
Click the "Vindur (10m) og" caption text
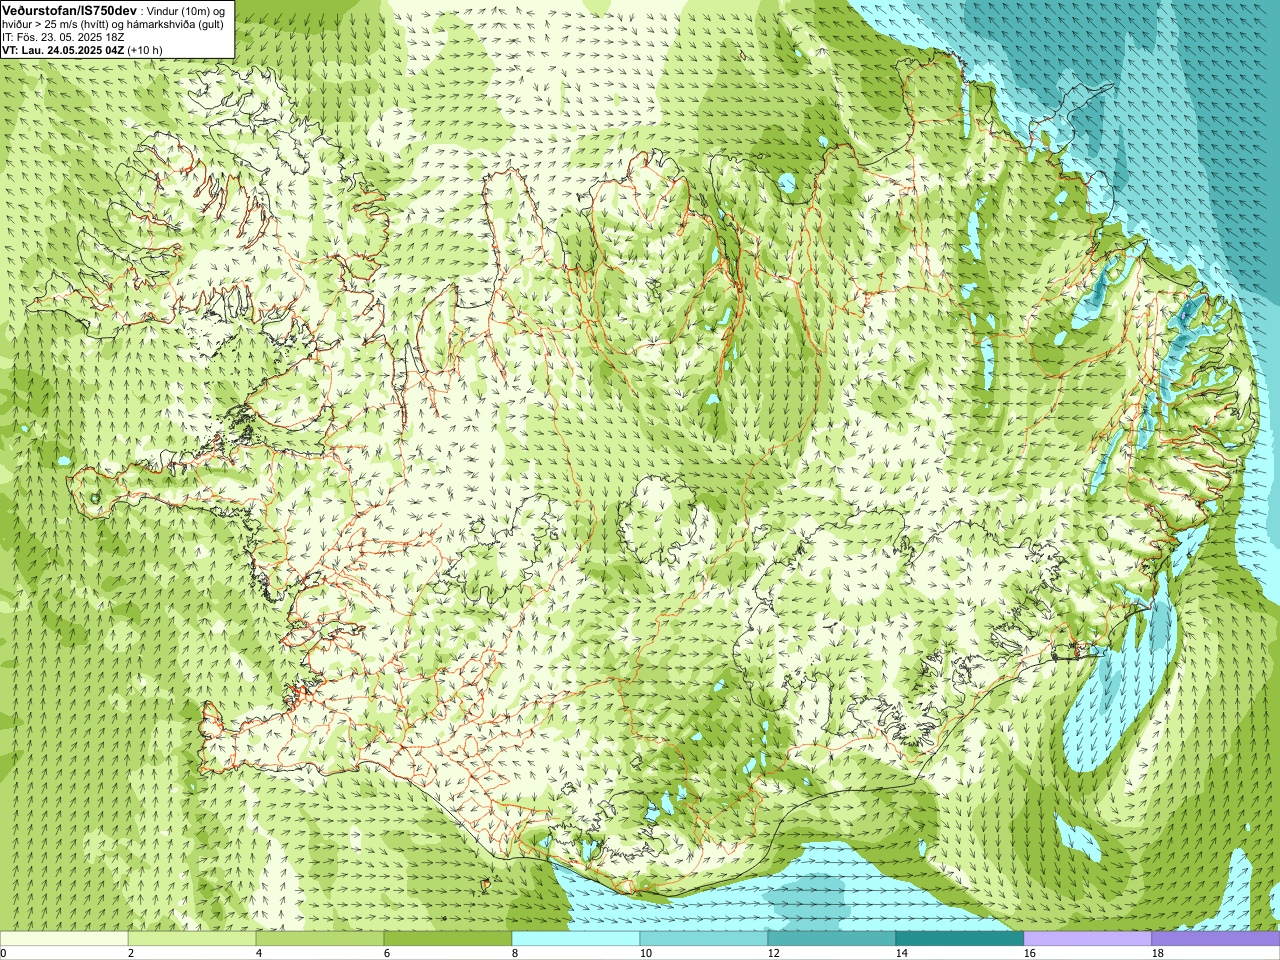pos(187,10)
